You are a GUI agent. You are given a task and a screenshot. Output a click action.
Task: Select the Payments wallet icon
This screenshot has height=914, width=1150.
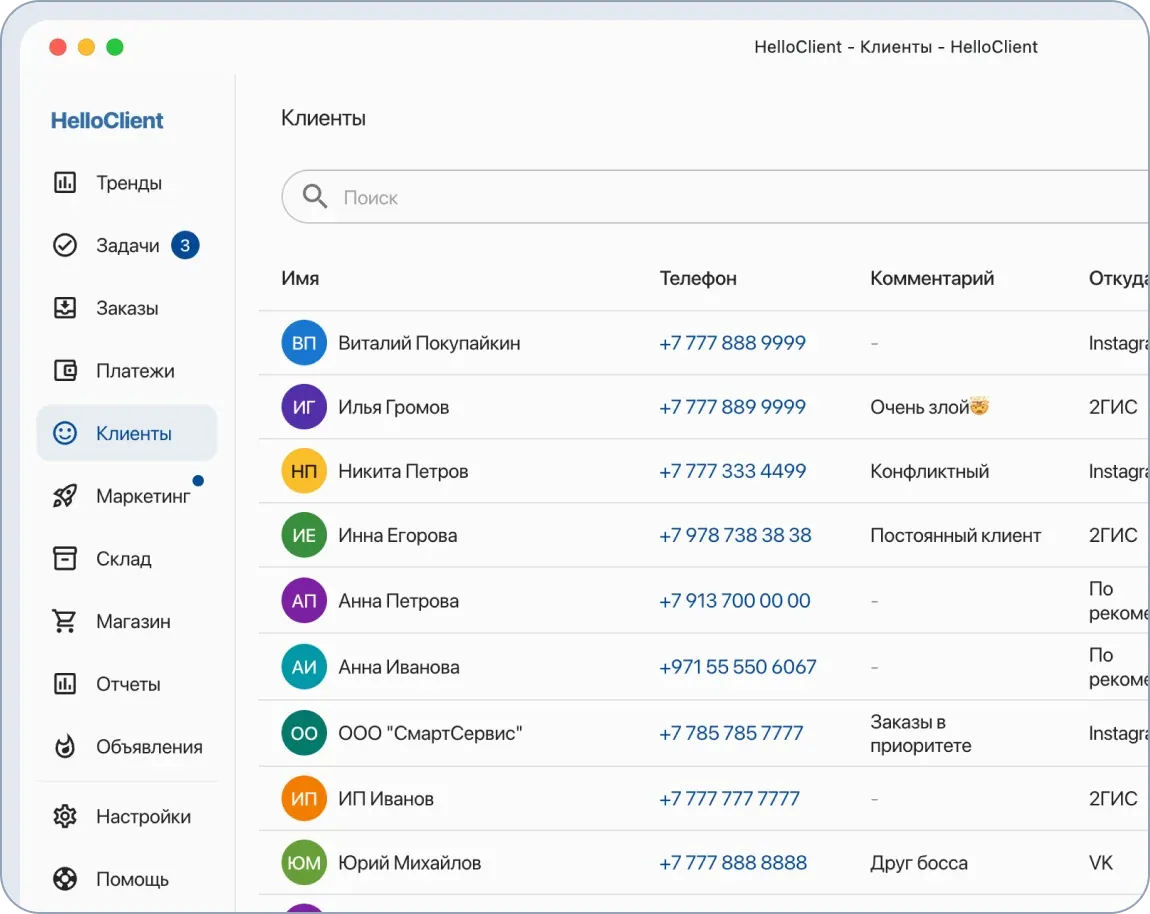click(x=65, y=371)
